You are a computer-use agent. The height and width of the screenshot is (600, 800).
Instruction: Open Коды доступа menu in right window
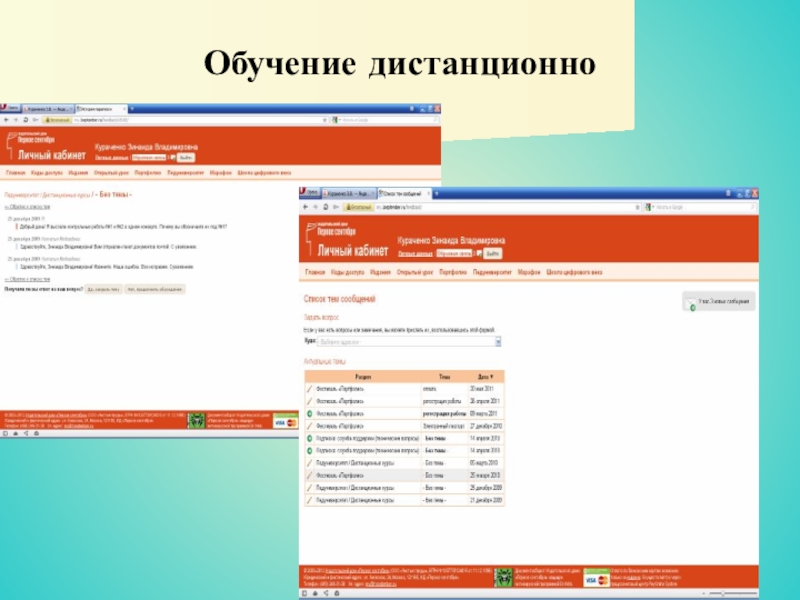347,272
